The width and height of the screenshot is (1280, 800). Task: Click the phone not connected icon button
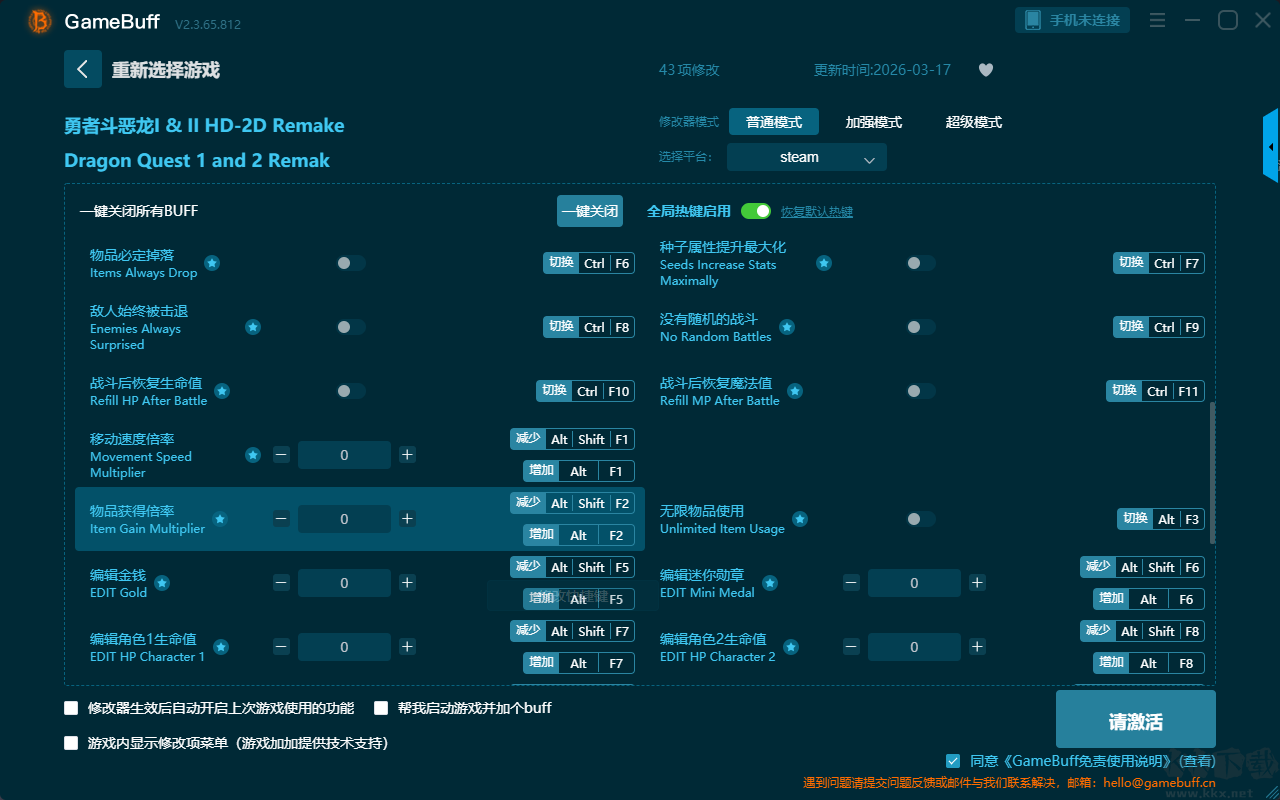(1073, 20)
